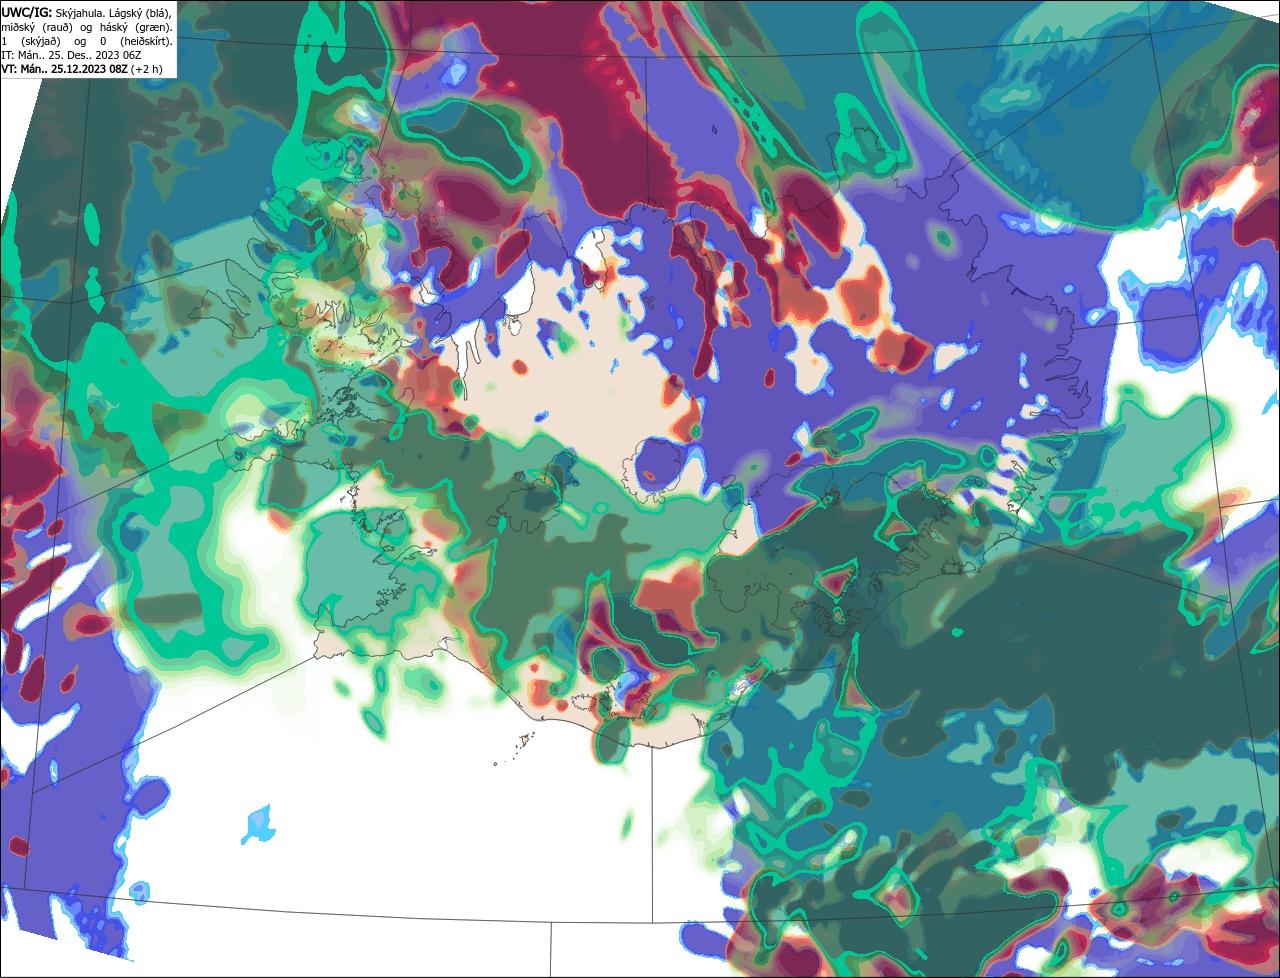This screenshot has width=1280, height=978.
Task: Click the "miðský (rauð)" legend text
Action: coord(37,28)
